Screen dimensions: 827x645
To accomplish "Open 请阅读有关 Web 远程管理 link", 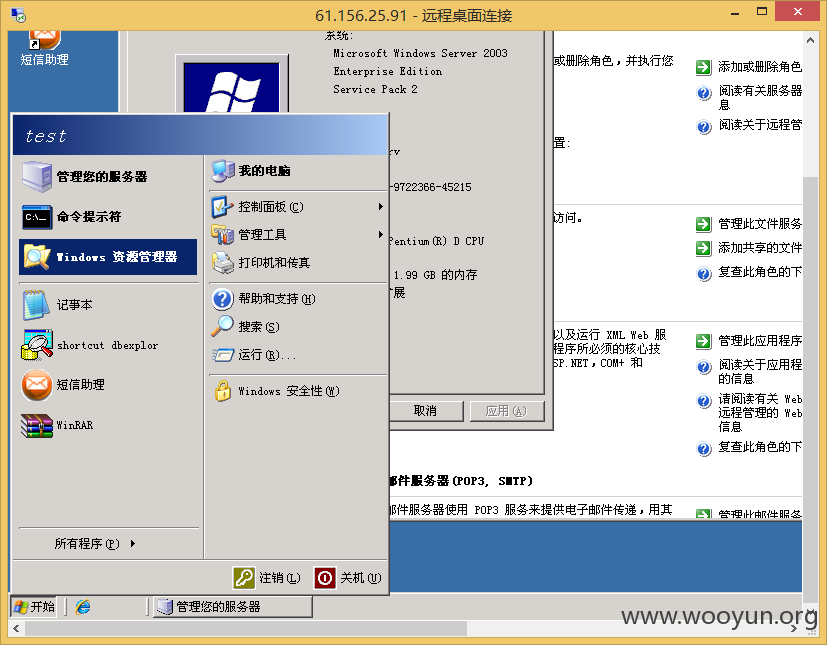I will pyautogui.click(x=759, y=412).
